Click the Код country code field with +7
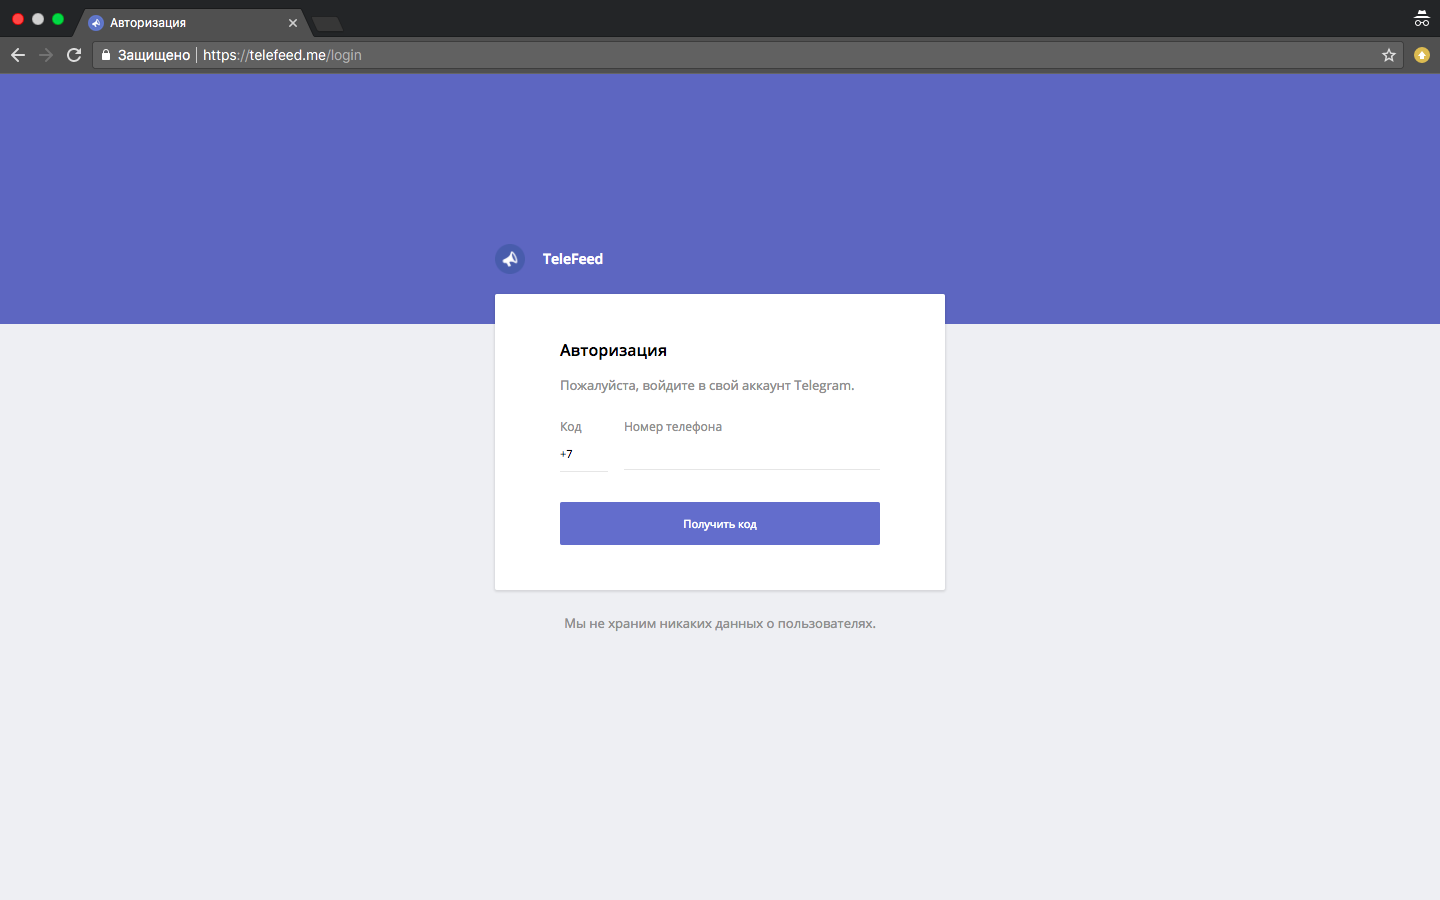Image resolution: width=1440 pixels, height=900 pixels. 584,455
